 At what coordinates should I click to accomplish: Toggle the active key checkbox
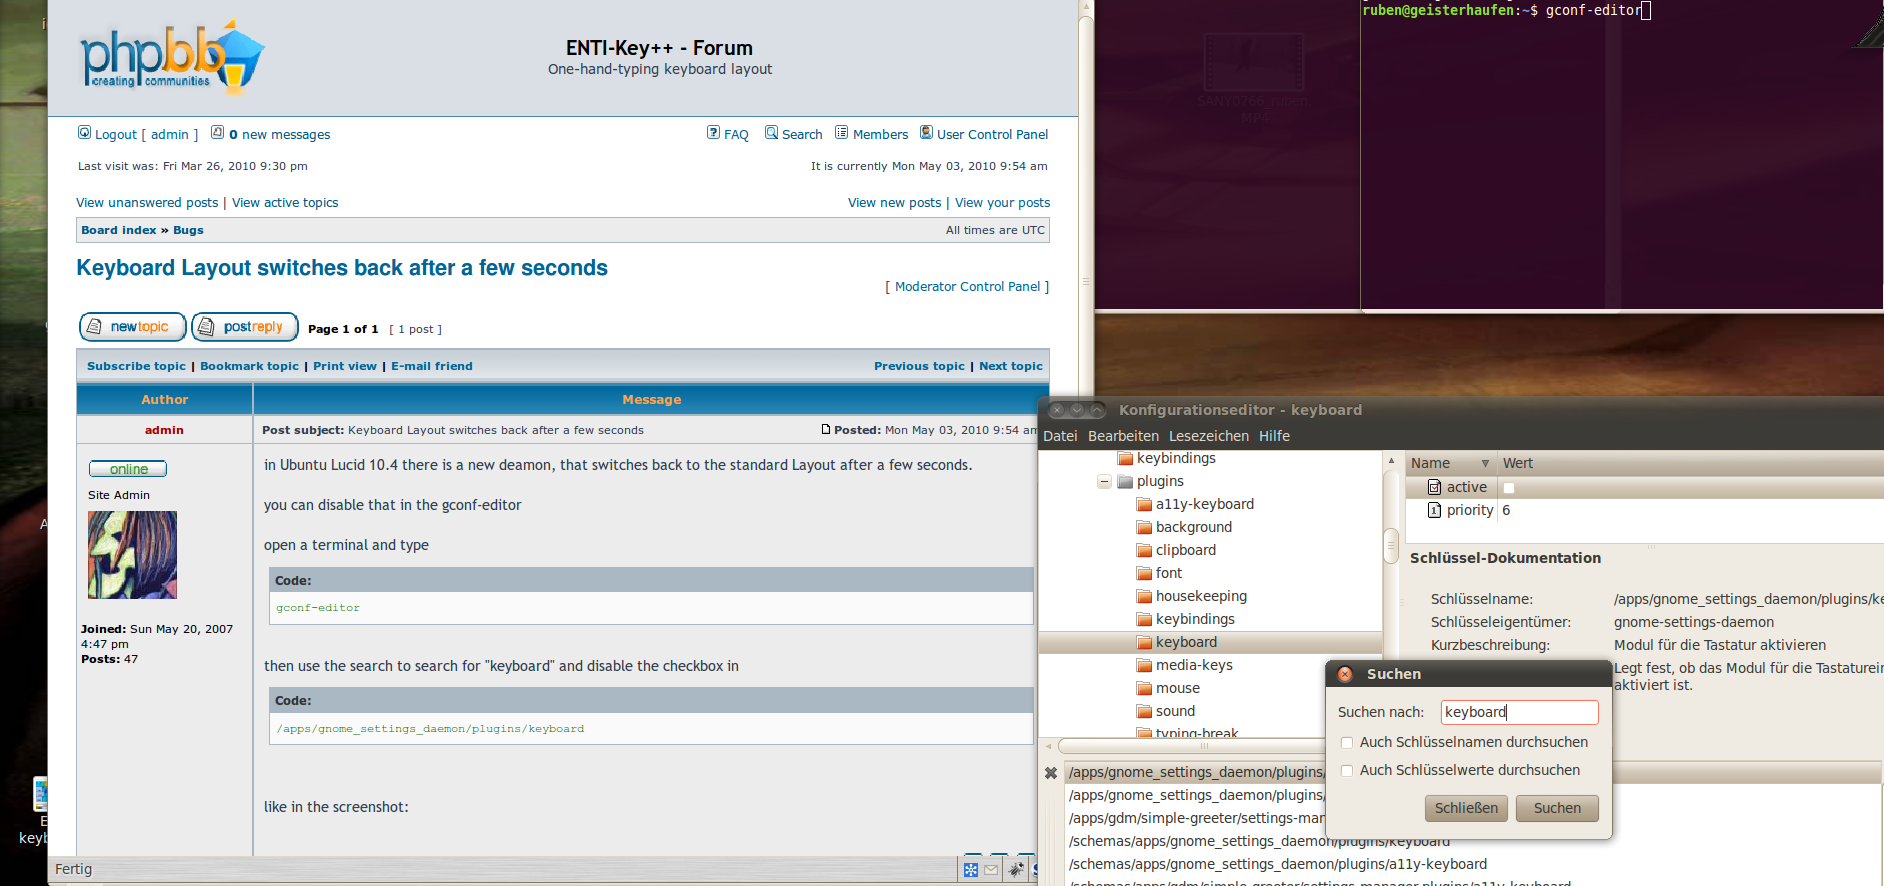[x=1509, y=488]
